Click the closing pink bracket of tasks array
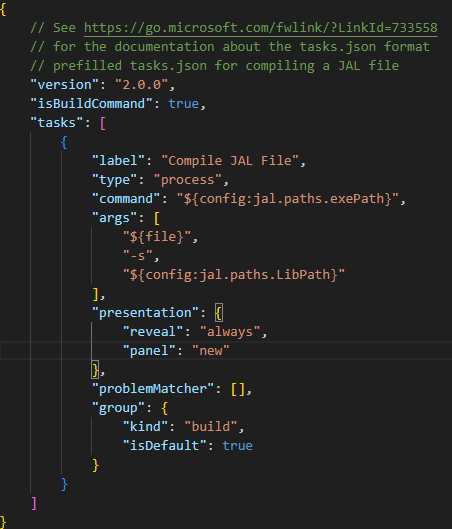Viewport: 452px width, 529px height. pos(34,503)
